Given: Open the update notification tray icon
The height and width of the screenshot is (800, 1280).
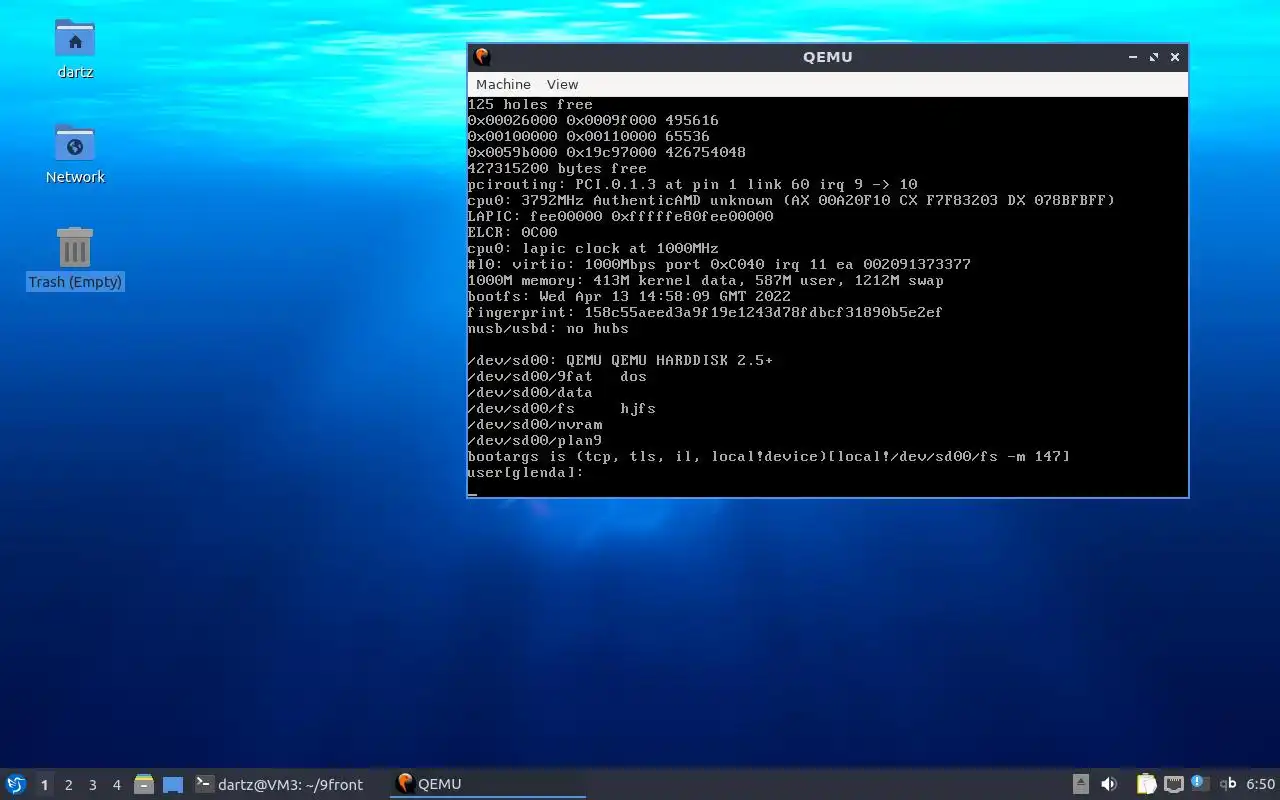Looking at the screenshot, I should tap(1199, 783).
